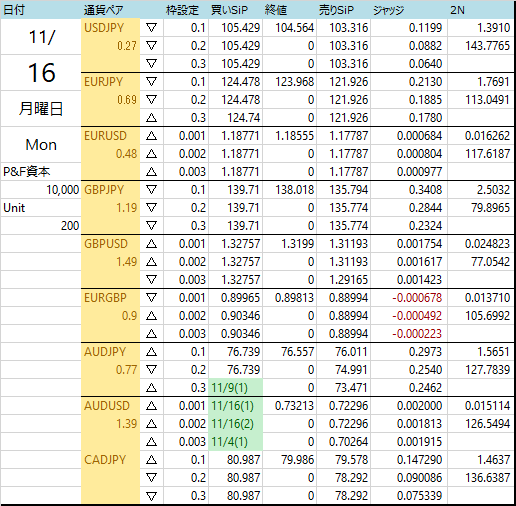The height and width of the screenshot is (506, 516).
Task: Click the down triangle in GBPJPY 0.1 row
Action: coord(151,190)
